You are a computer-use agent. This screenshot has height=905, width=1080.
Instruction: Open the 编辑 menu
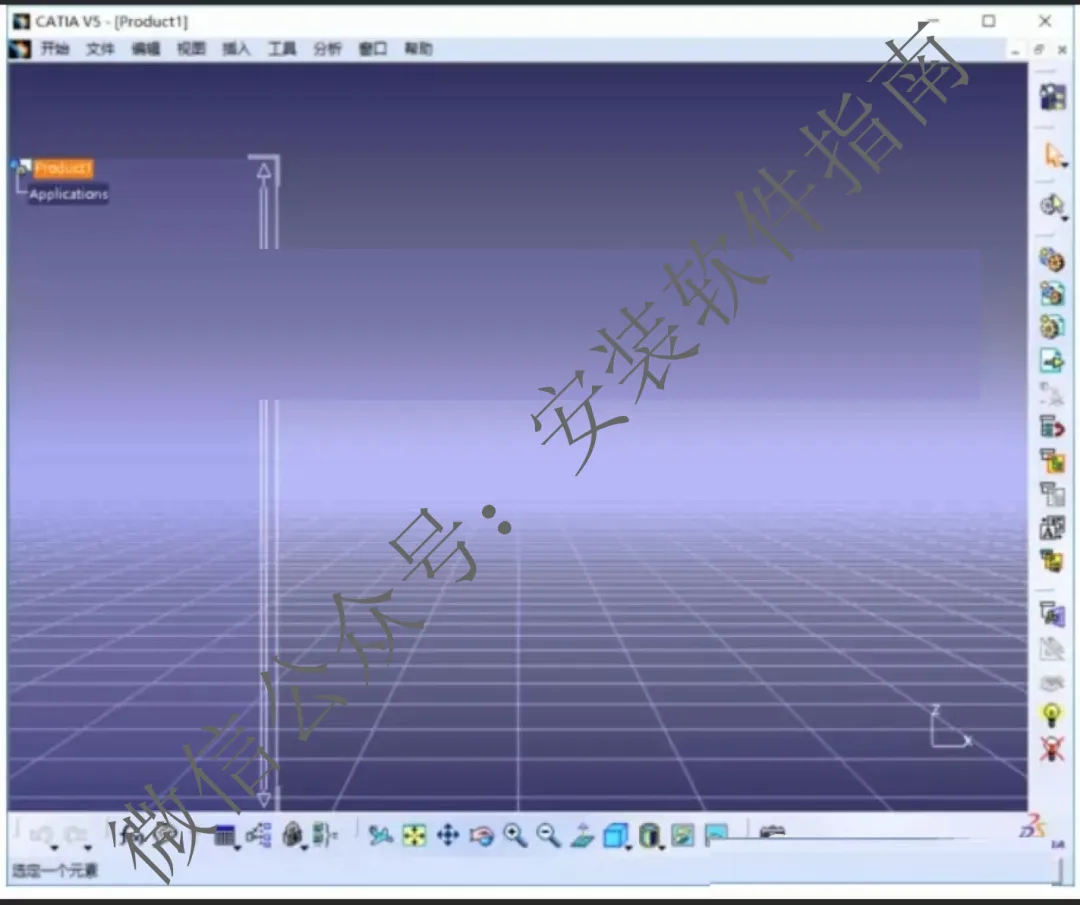click(145, 48)
